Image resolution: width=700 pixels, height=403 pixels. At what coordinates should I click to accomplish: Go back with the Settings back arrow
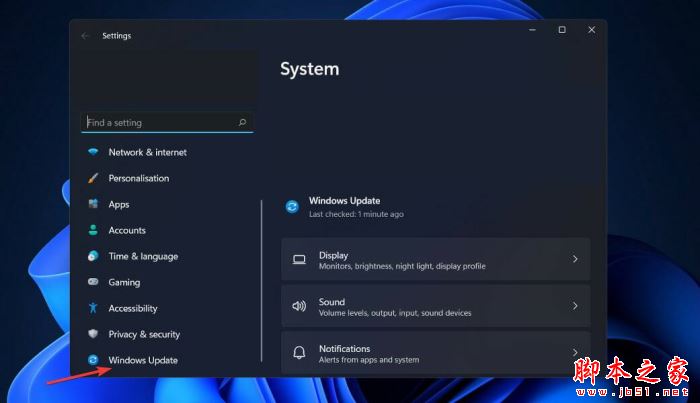tap(85, 36)
